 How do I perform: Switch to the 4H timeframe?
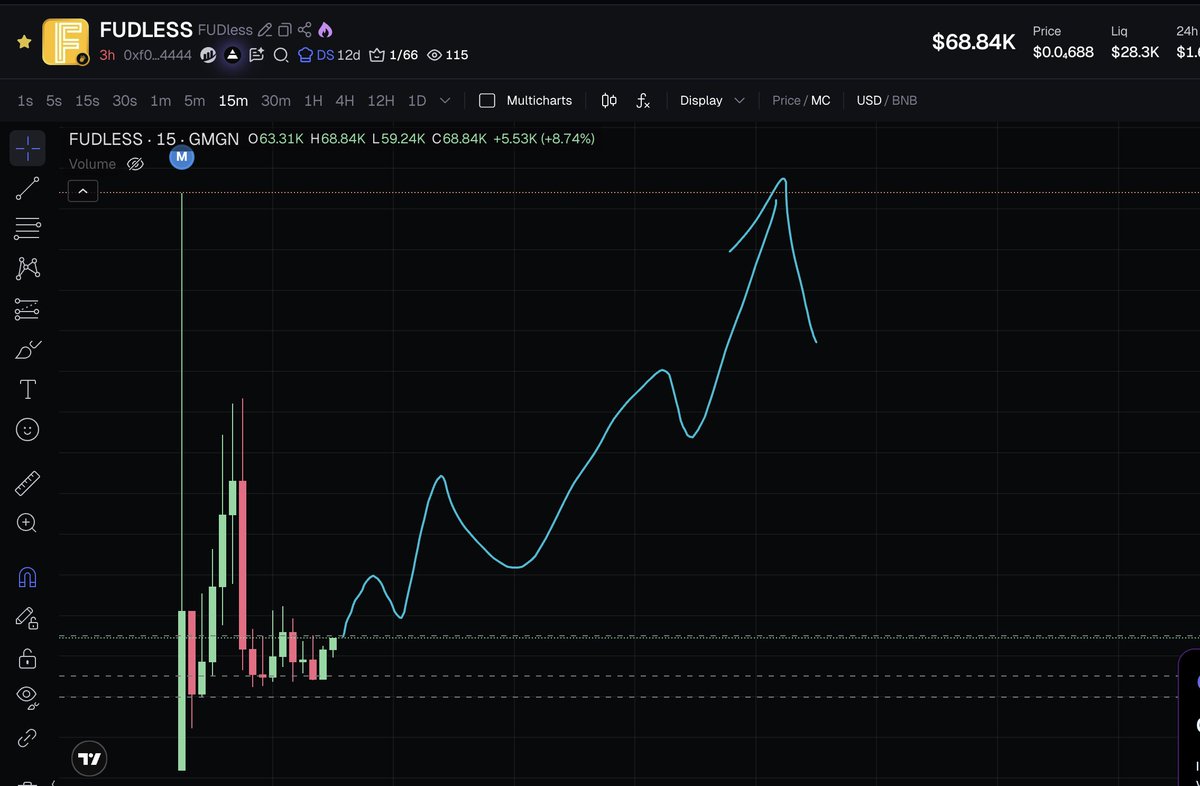point(345,100)
